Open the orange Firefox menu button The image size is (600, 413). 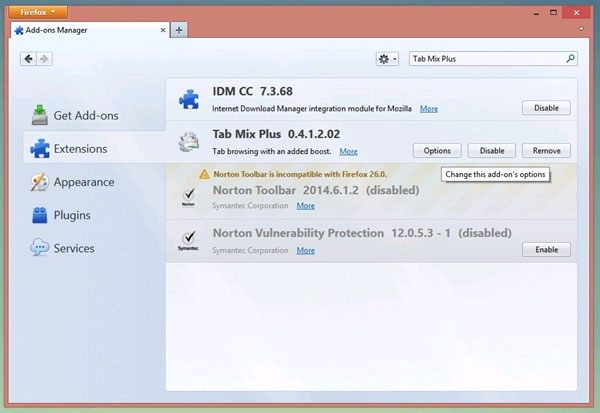click(x=38, y=12)
